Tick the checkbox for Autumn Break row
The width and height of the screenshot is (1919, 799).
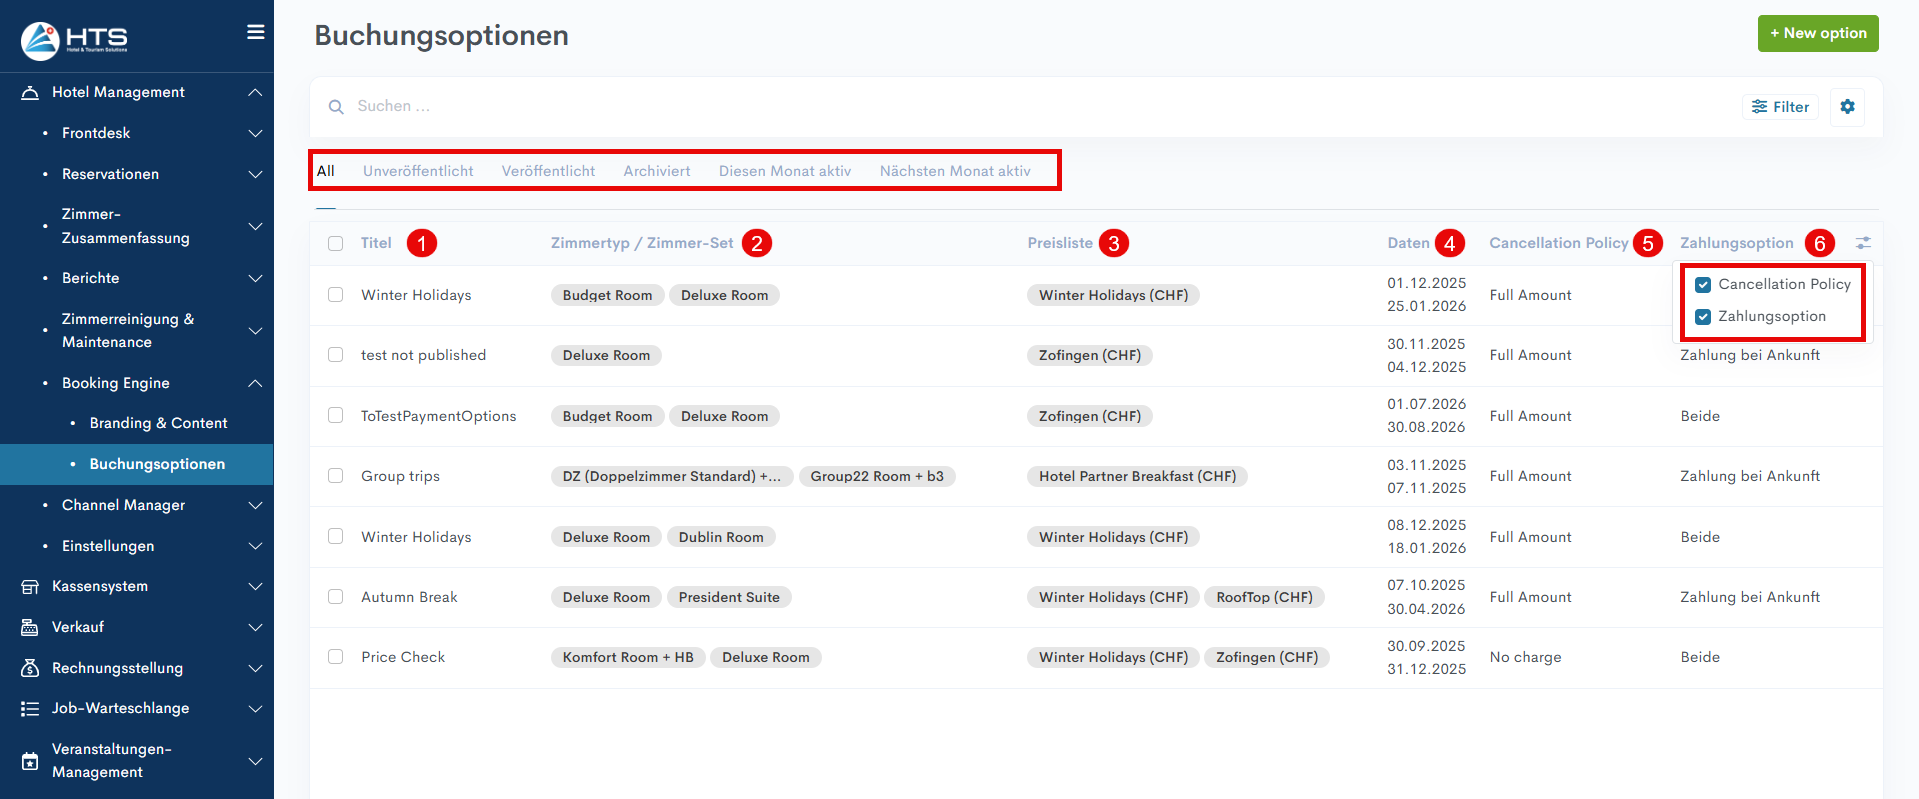pyautogui.click(x=336, y=597)
